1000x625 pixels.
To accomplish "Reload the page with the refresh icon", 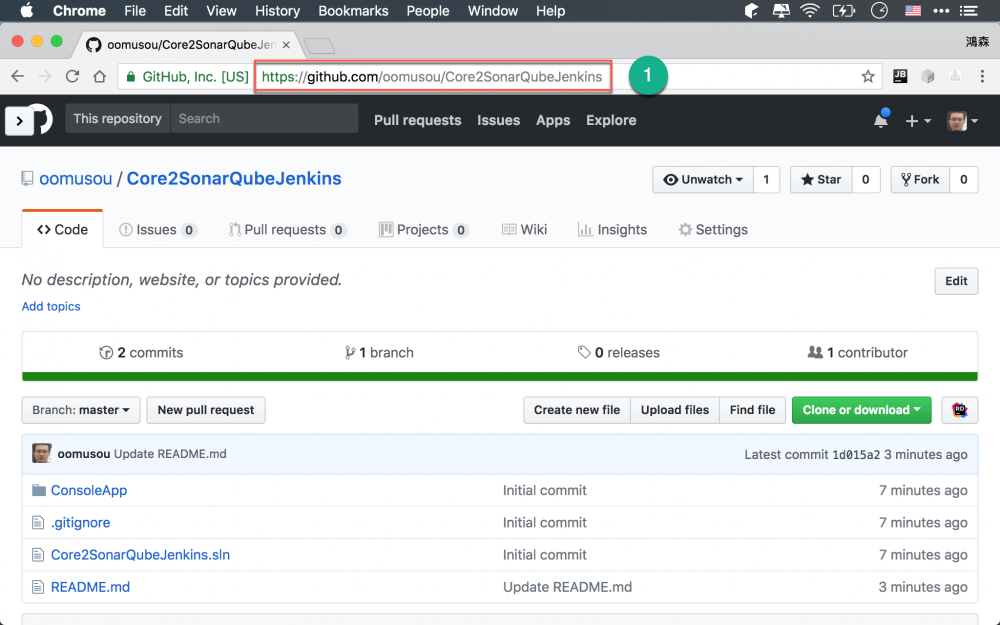I will pyautogui.click(x=72, y=77).
